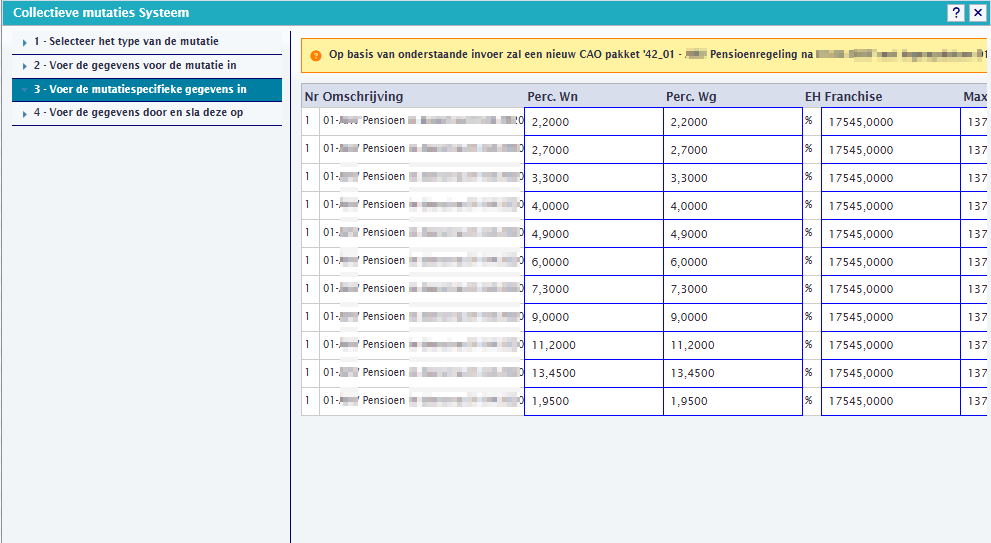991x543 pixels.
Task: Edit the Perc. Wn field with value 1,9500
Action: [x=594, y=401]
